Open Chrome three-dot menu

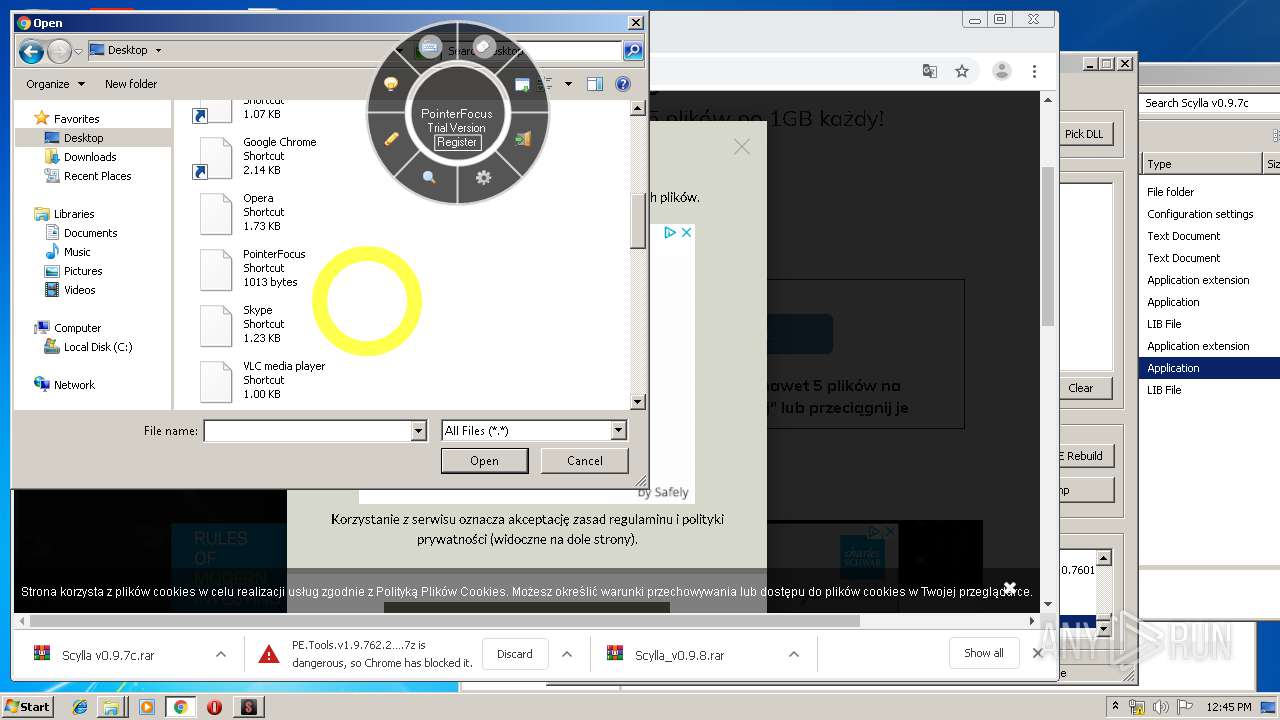[x=1035, y=71]
